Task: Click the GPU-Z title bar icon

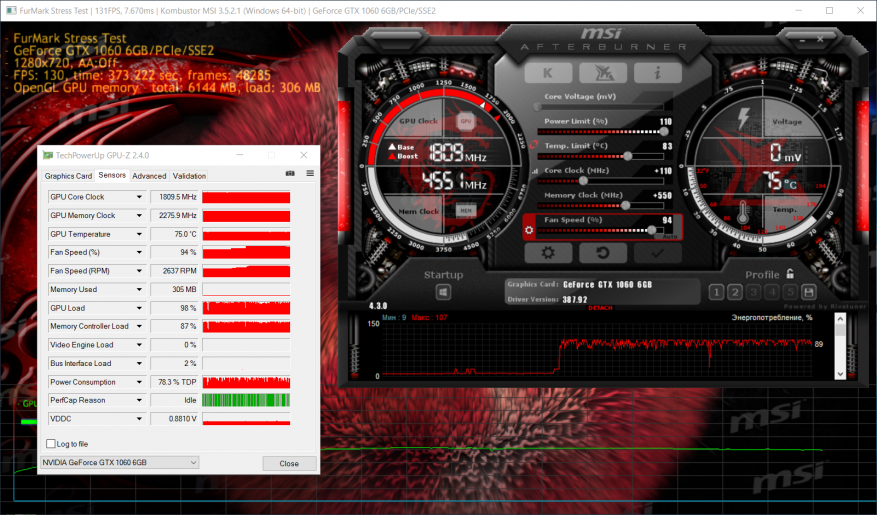Action: tap(48, 155)
